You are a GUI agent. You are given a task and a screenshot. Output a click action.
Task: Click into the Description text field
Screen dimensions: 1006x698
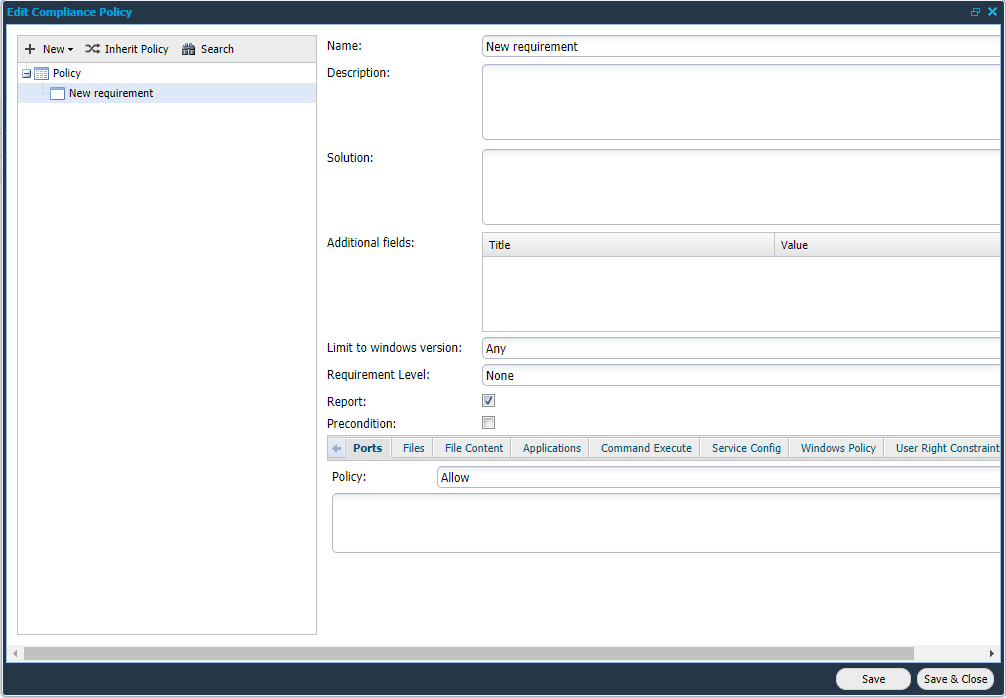point(740,102)
